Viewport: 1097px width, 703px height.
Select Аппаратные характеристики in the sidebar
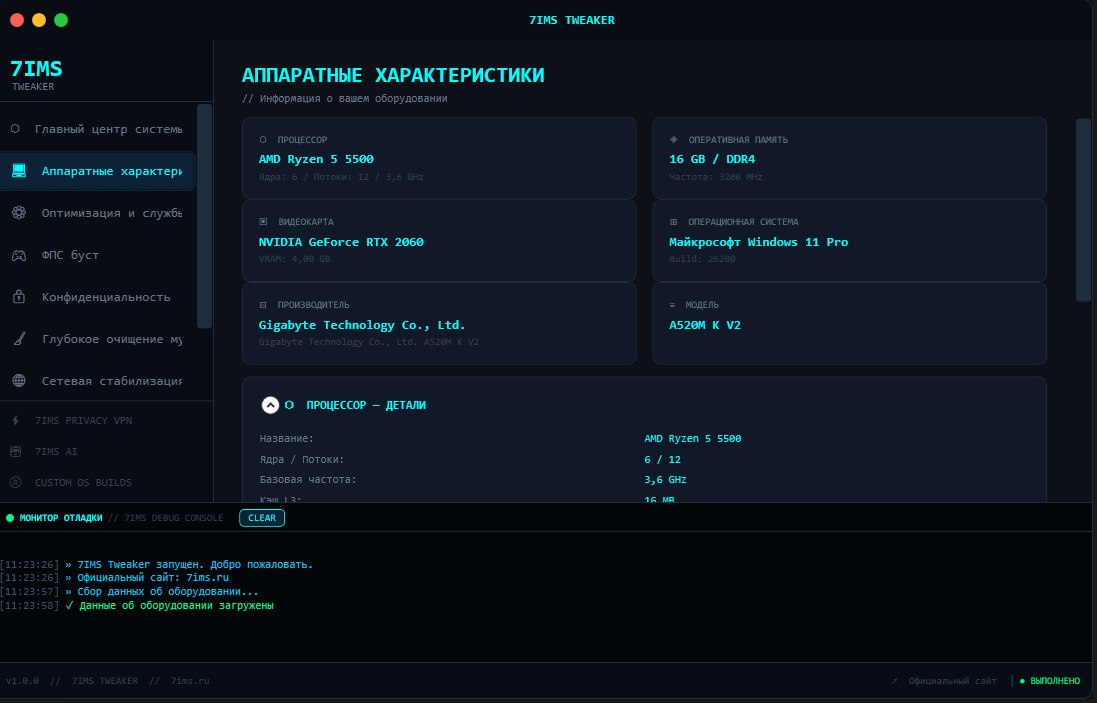coord(98,171)
